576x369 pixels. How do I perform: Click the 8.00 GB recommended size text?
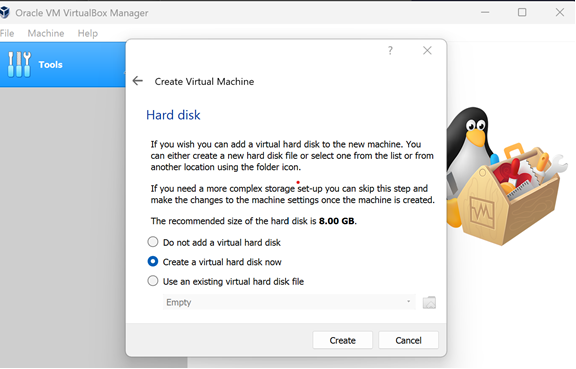coord(337,221)
